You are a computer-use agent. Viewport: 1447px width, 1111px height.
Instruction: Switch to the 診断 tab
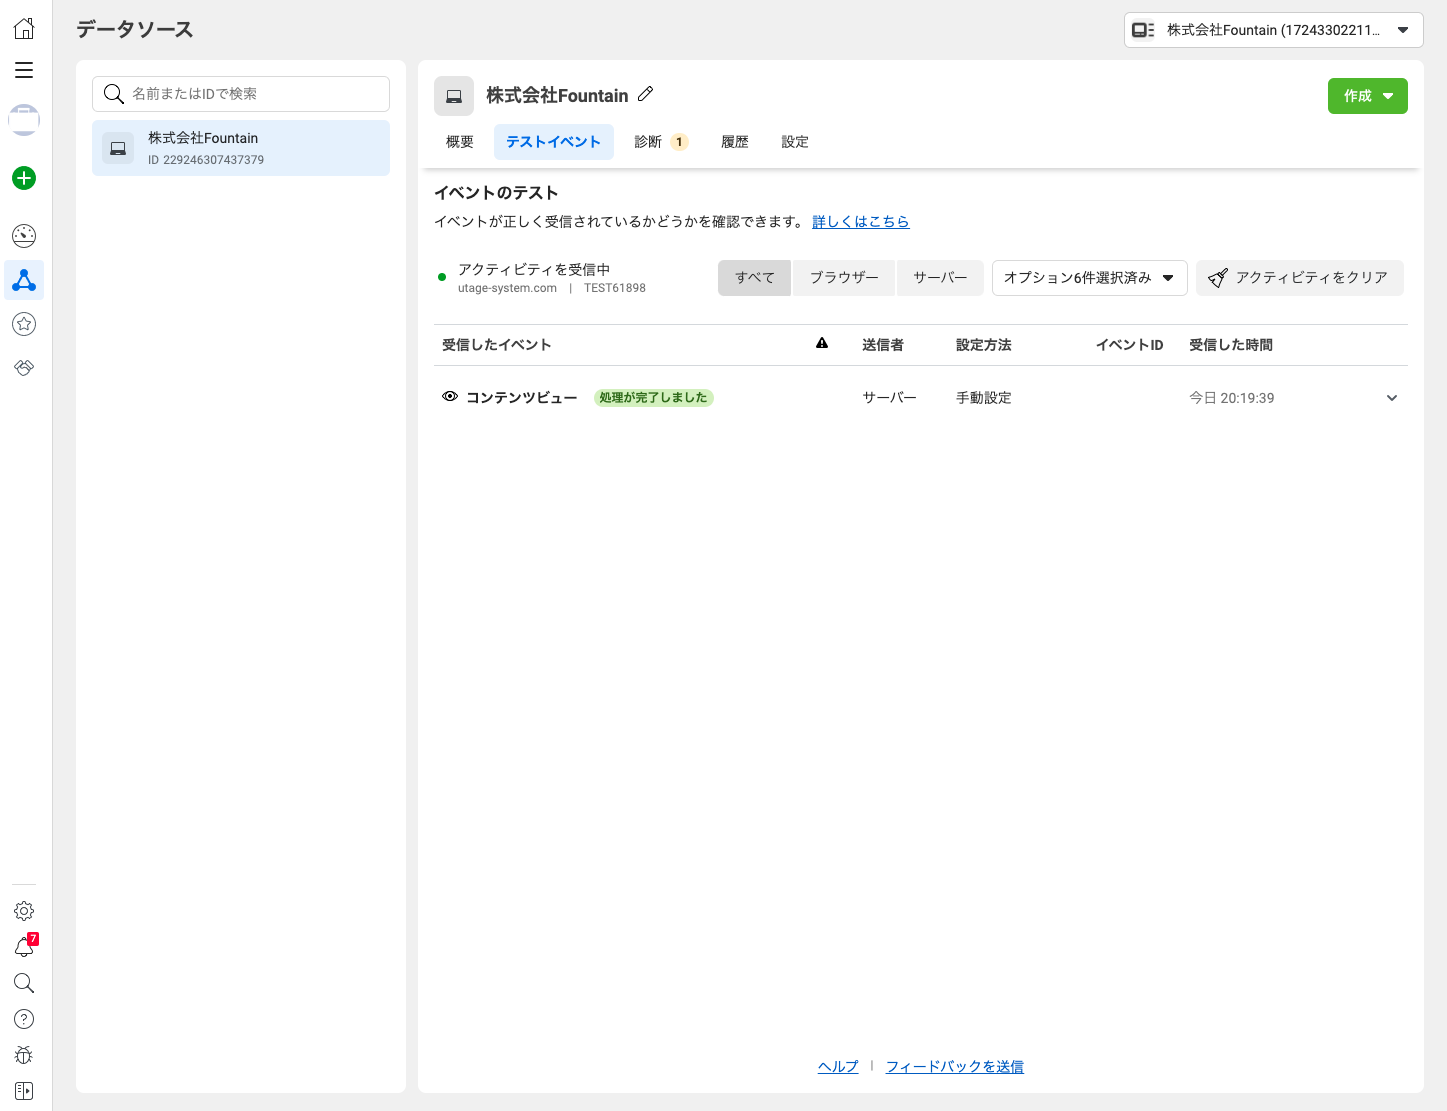(x=660, y=142)
